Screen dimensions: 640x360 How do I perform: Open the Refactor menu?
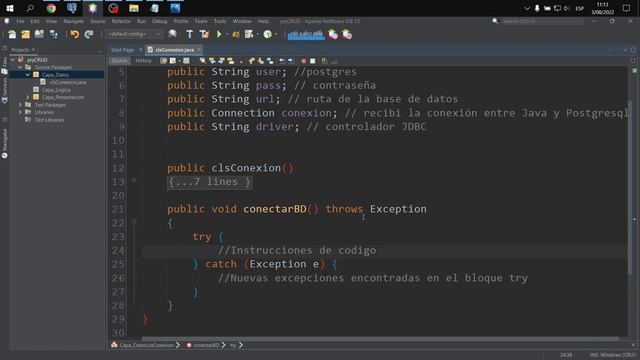tap(121, 21)
